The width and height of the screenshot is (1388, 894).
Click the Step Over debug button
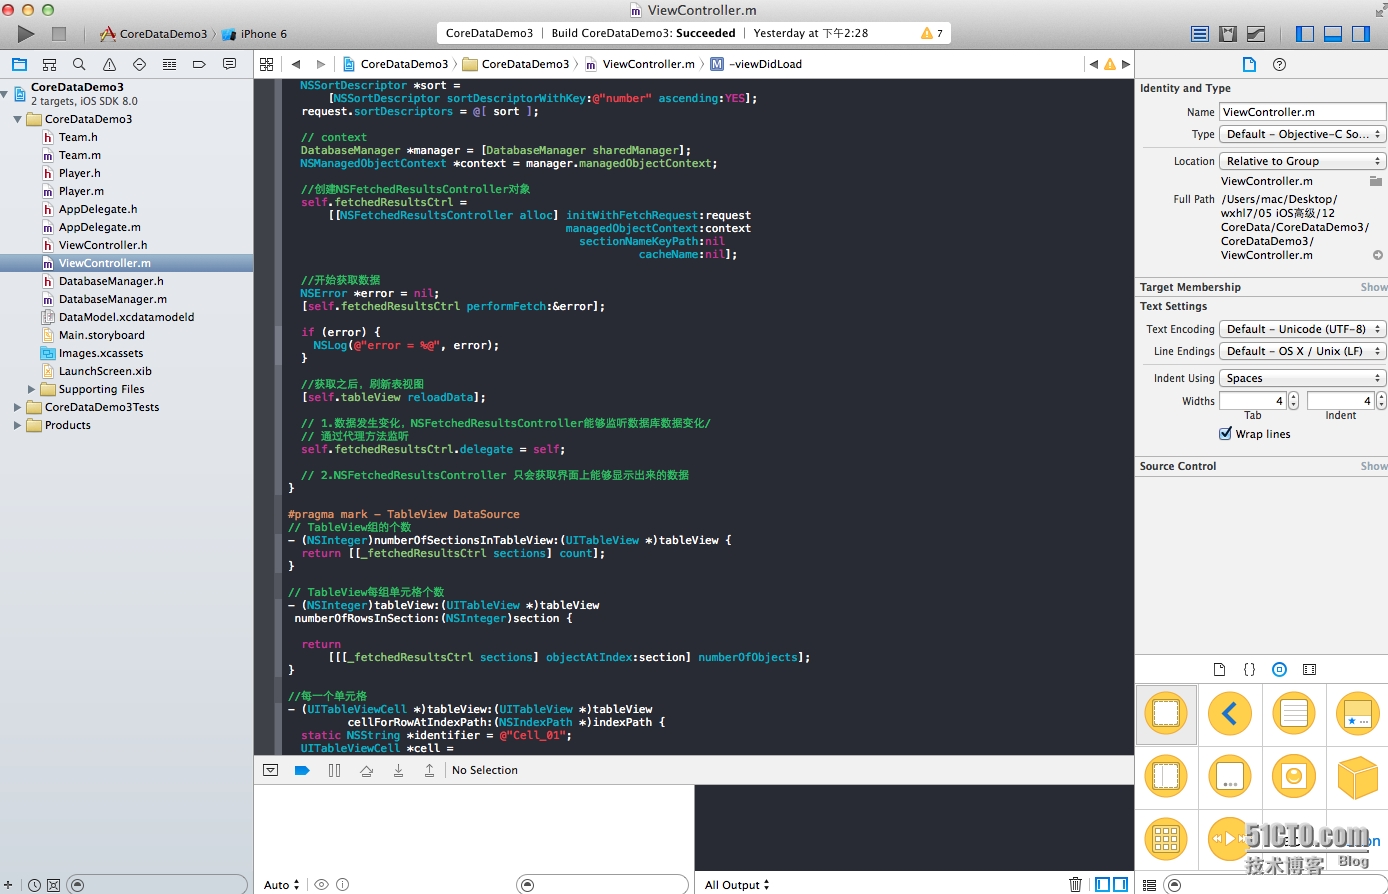366,770
